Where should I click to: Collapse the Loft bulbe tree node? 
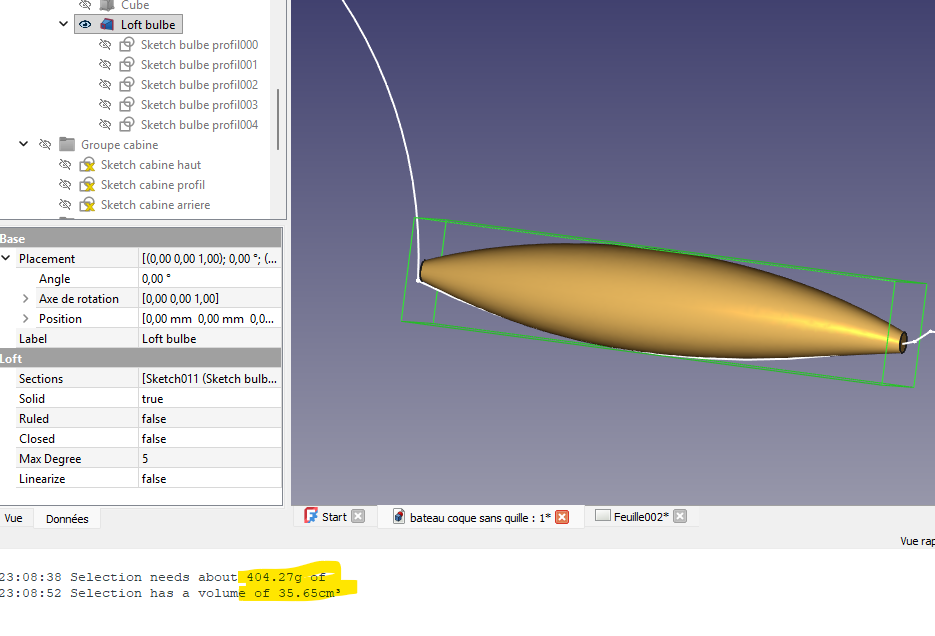click(64, 24)
